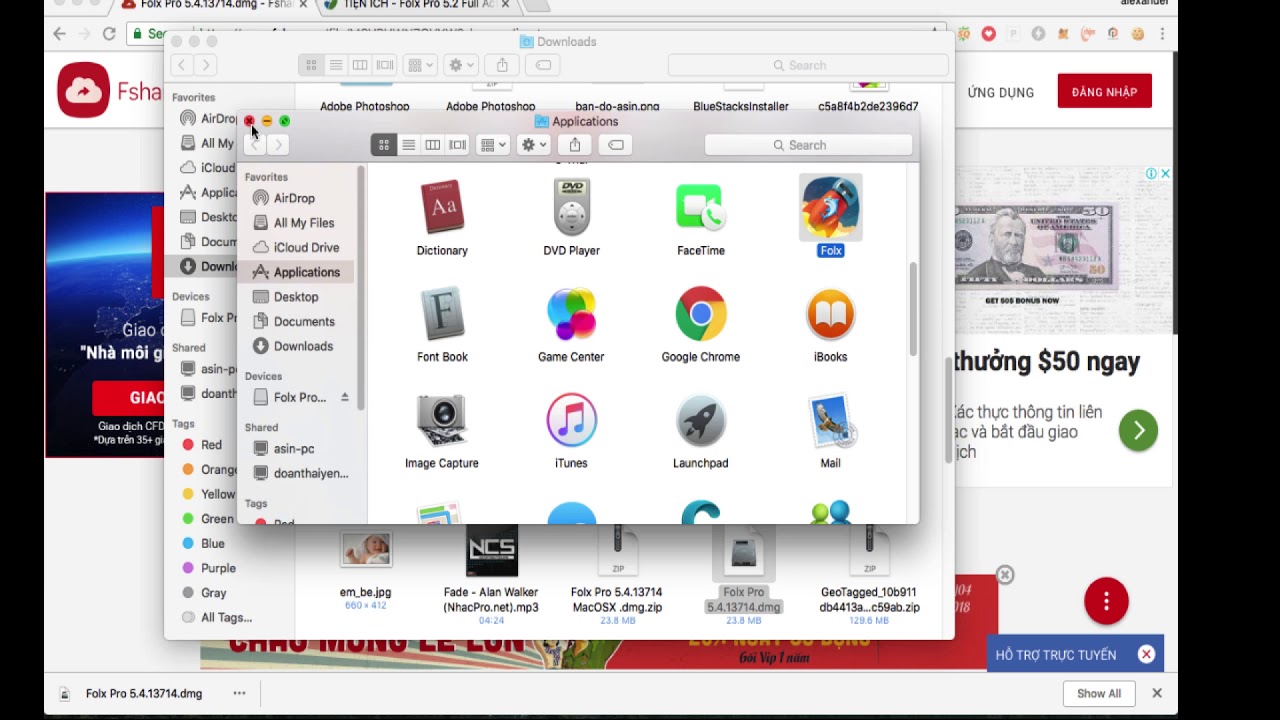Switch Applications window to column view
This screenshot has width=1280, height=720.
click(x=432, y=145)
